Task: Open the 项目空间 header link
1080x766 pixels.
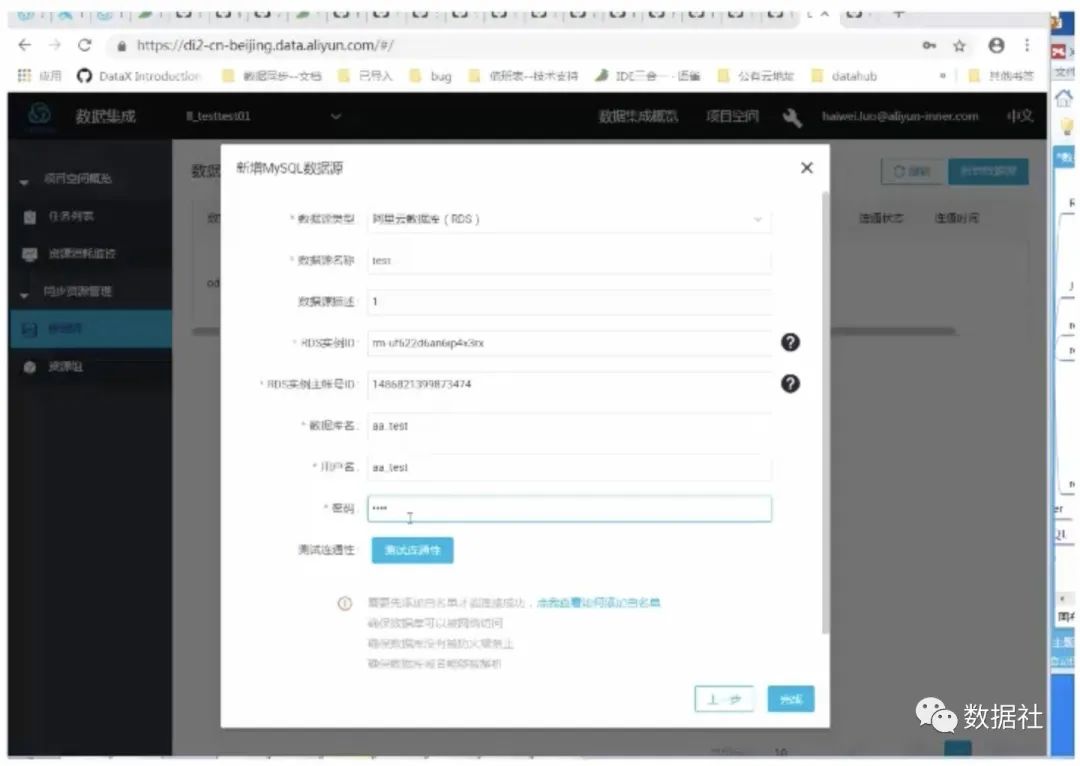Action: tap(732, 116)
